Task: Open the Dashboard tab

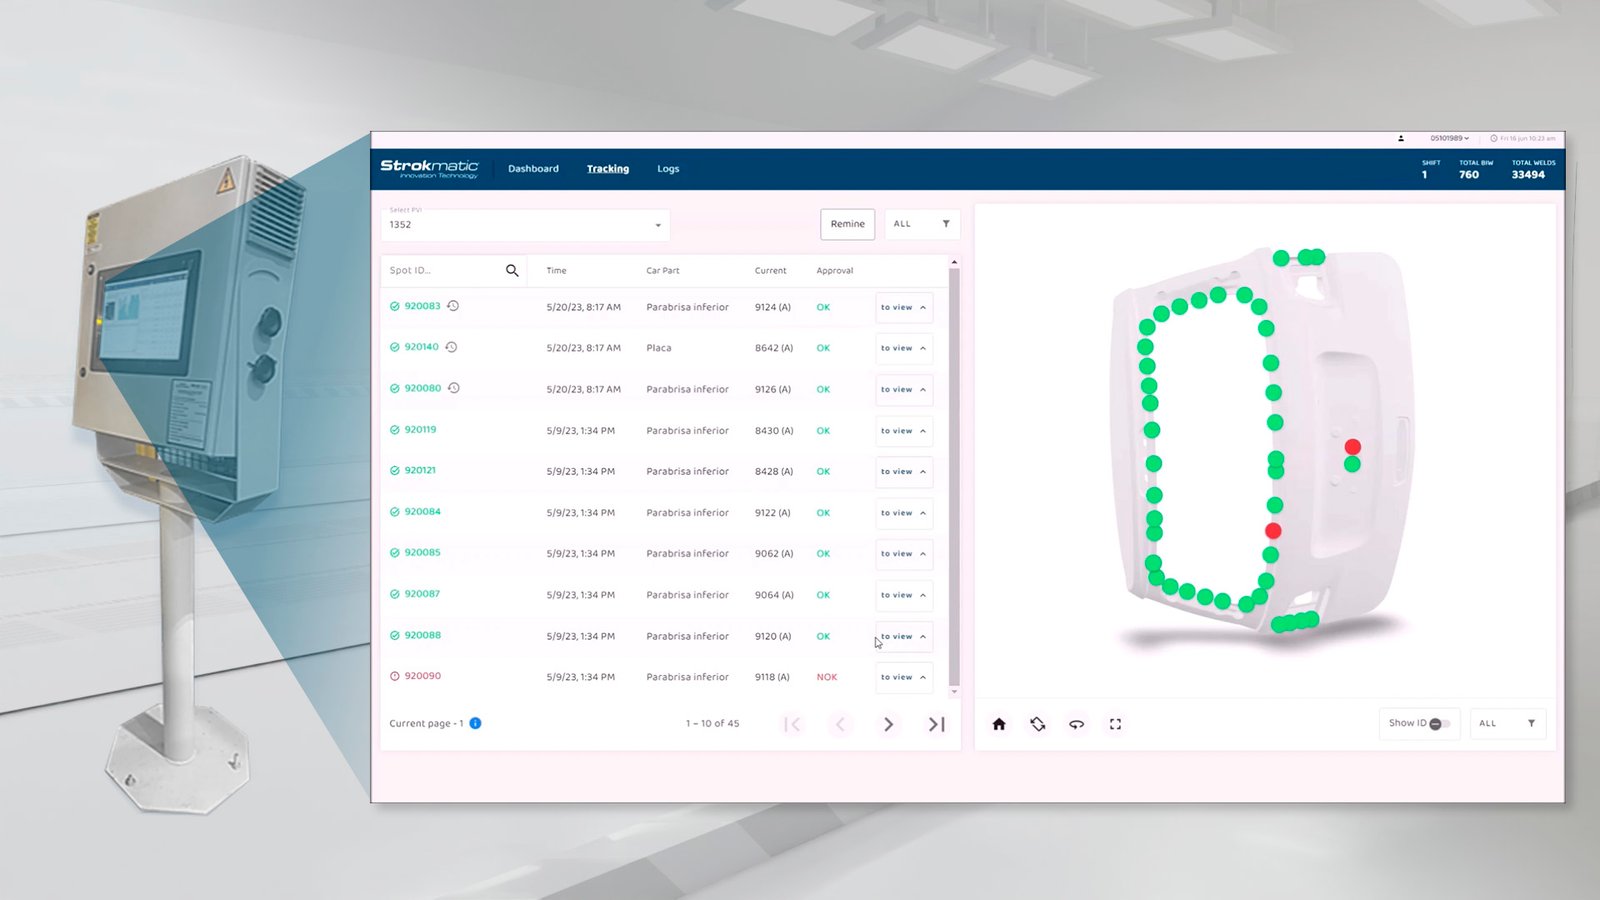Action: pyautogui.click(x=533, y=169)
